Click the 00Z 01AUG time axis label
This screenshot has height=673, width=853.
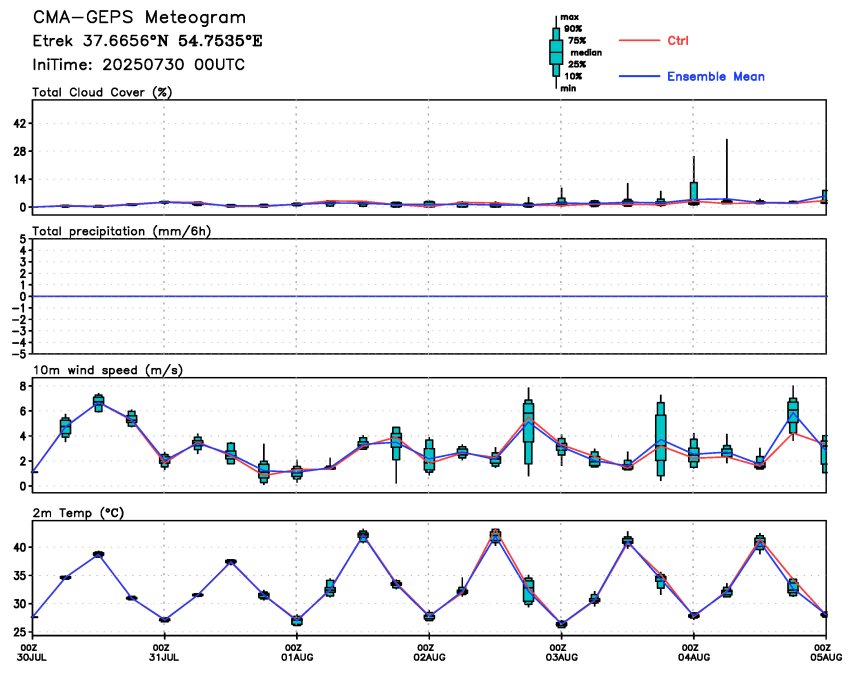pos(297,652)
